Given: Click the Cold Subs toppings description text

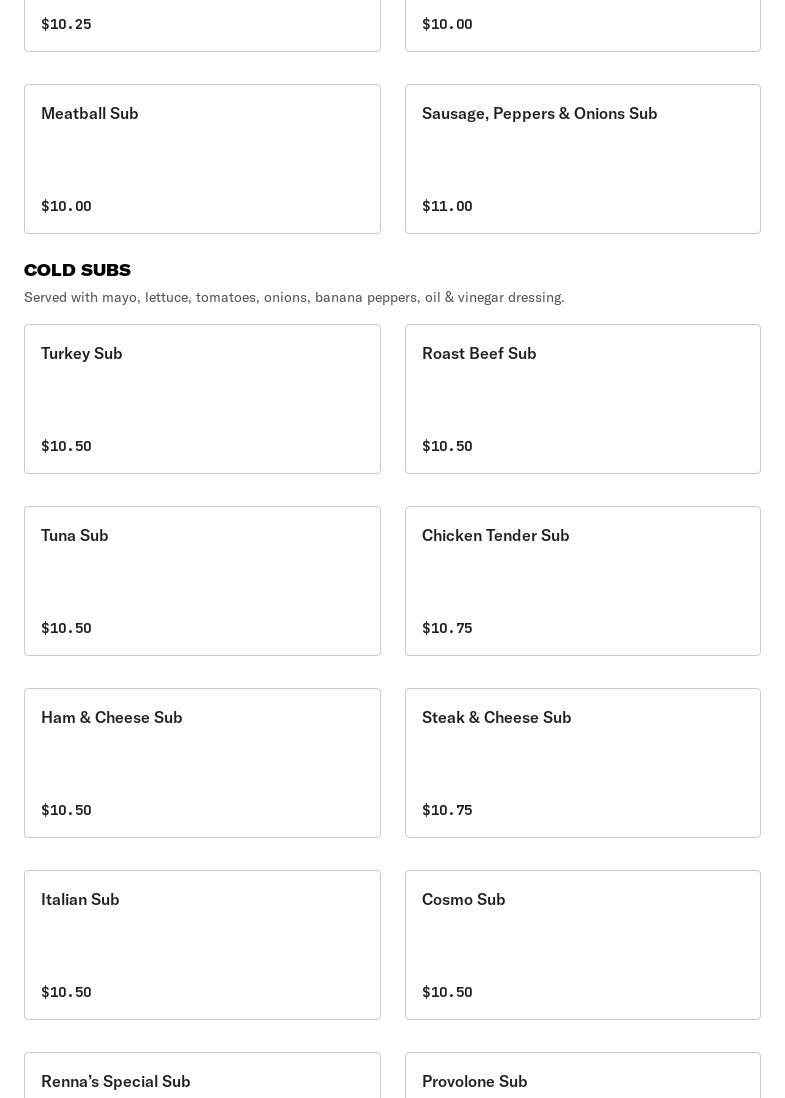Looking at the screenshot, I should [x=294, y=297].
